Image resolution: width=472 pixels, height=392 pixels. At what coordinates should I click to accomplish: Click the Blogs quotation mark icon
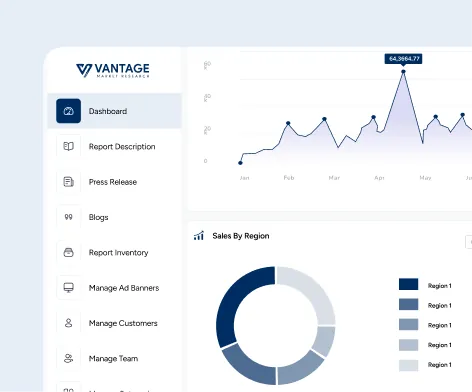68,217
